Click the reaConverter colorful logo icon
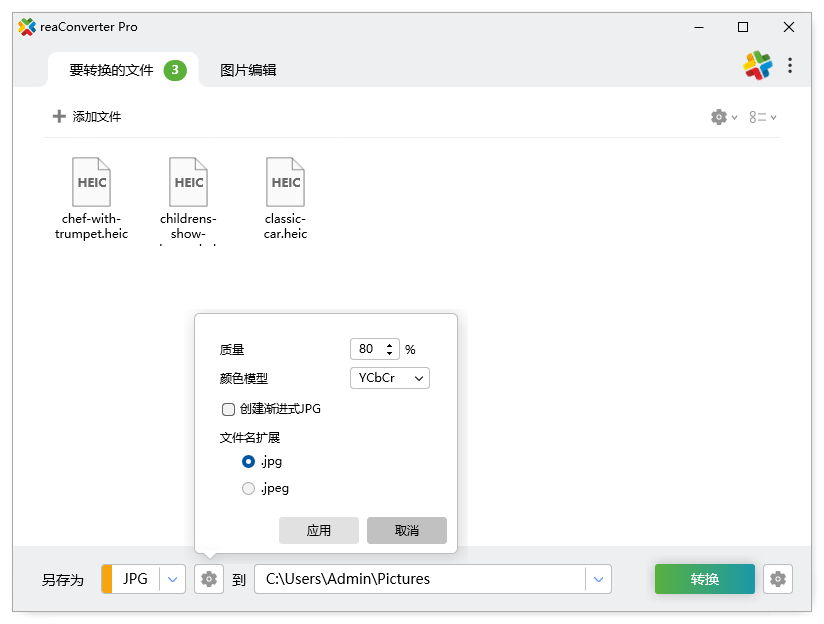Screen dimensions: 824x624 tap(757, 66)
